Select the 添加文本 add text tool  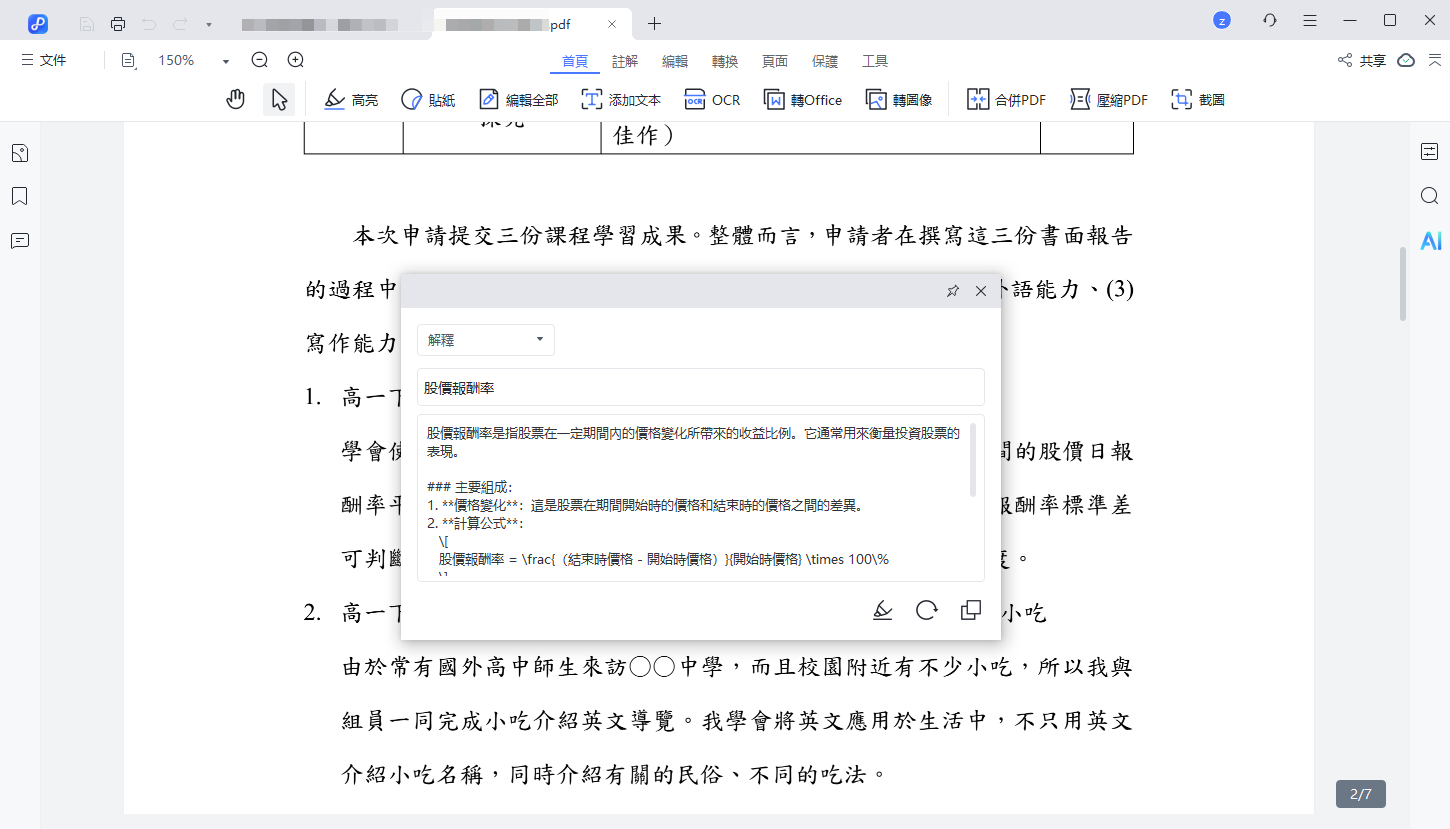620,99
